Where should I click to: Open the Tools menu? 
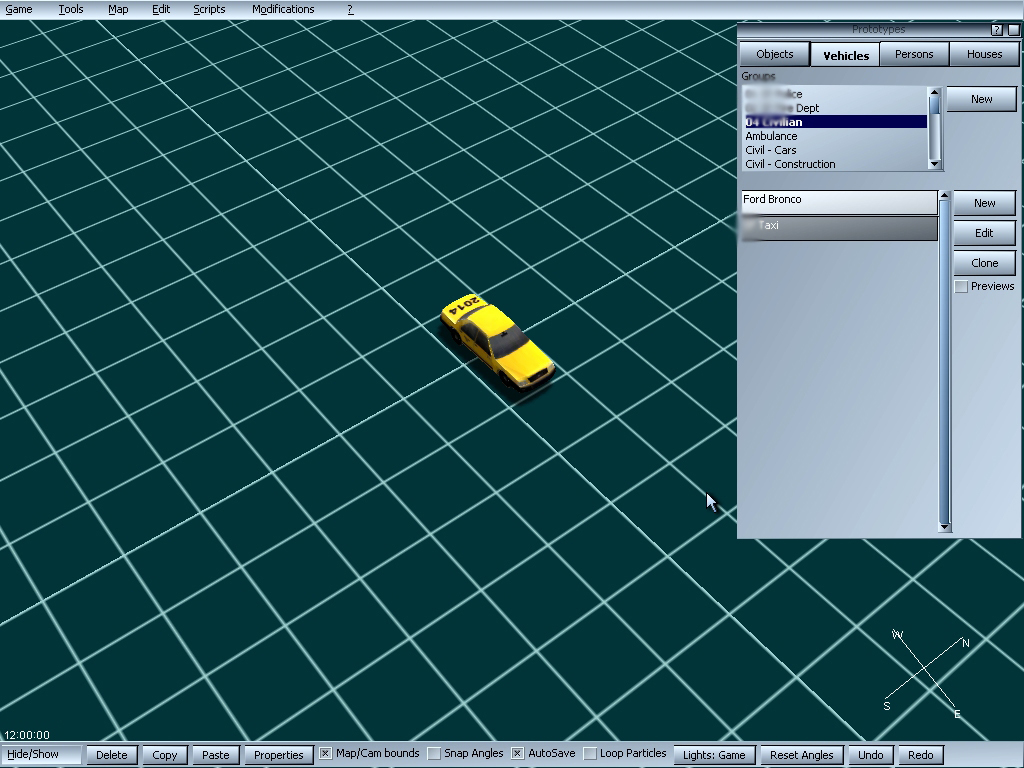71,9
